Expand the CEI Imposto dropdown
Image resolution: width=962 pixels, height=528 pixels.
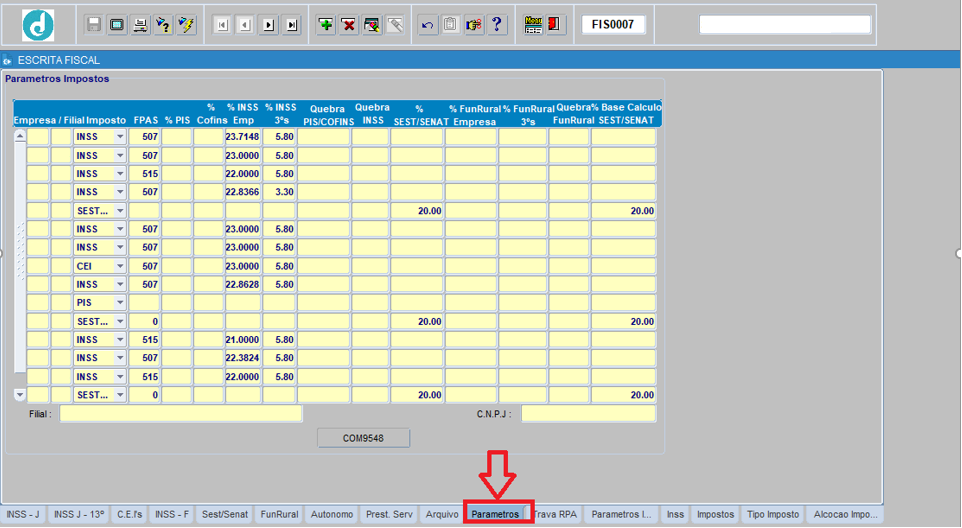pos(120,267)
